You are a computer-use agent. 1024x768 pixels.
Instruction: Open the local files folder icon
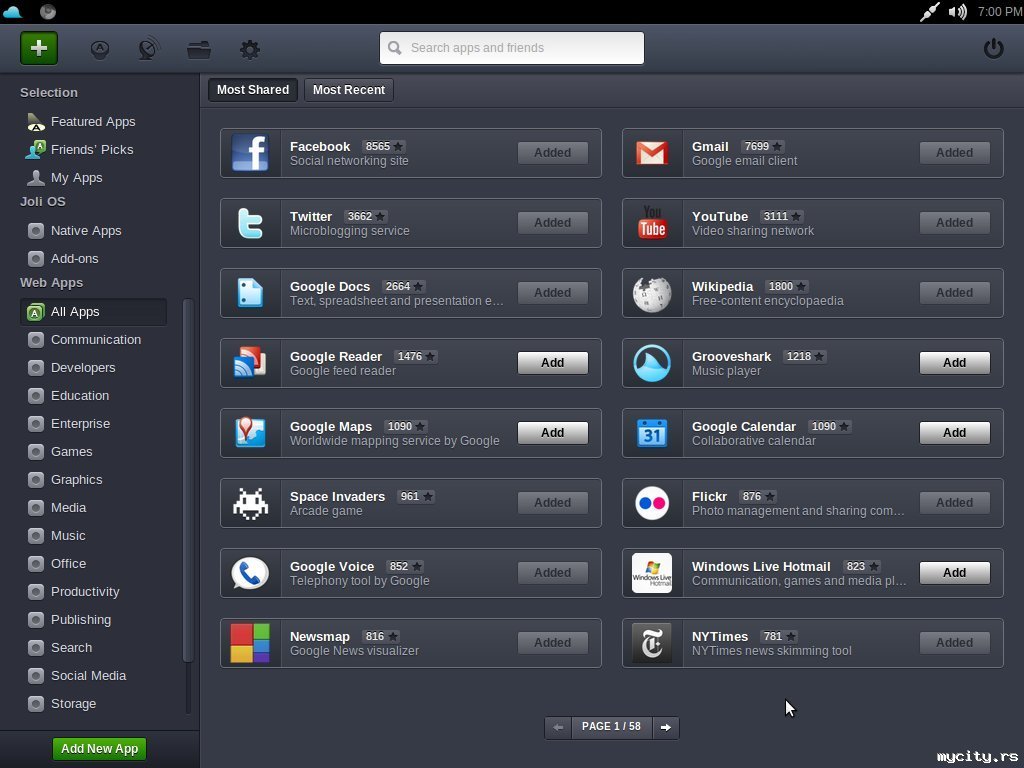pos(199,50)
